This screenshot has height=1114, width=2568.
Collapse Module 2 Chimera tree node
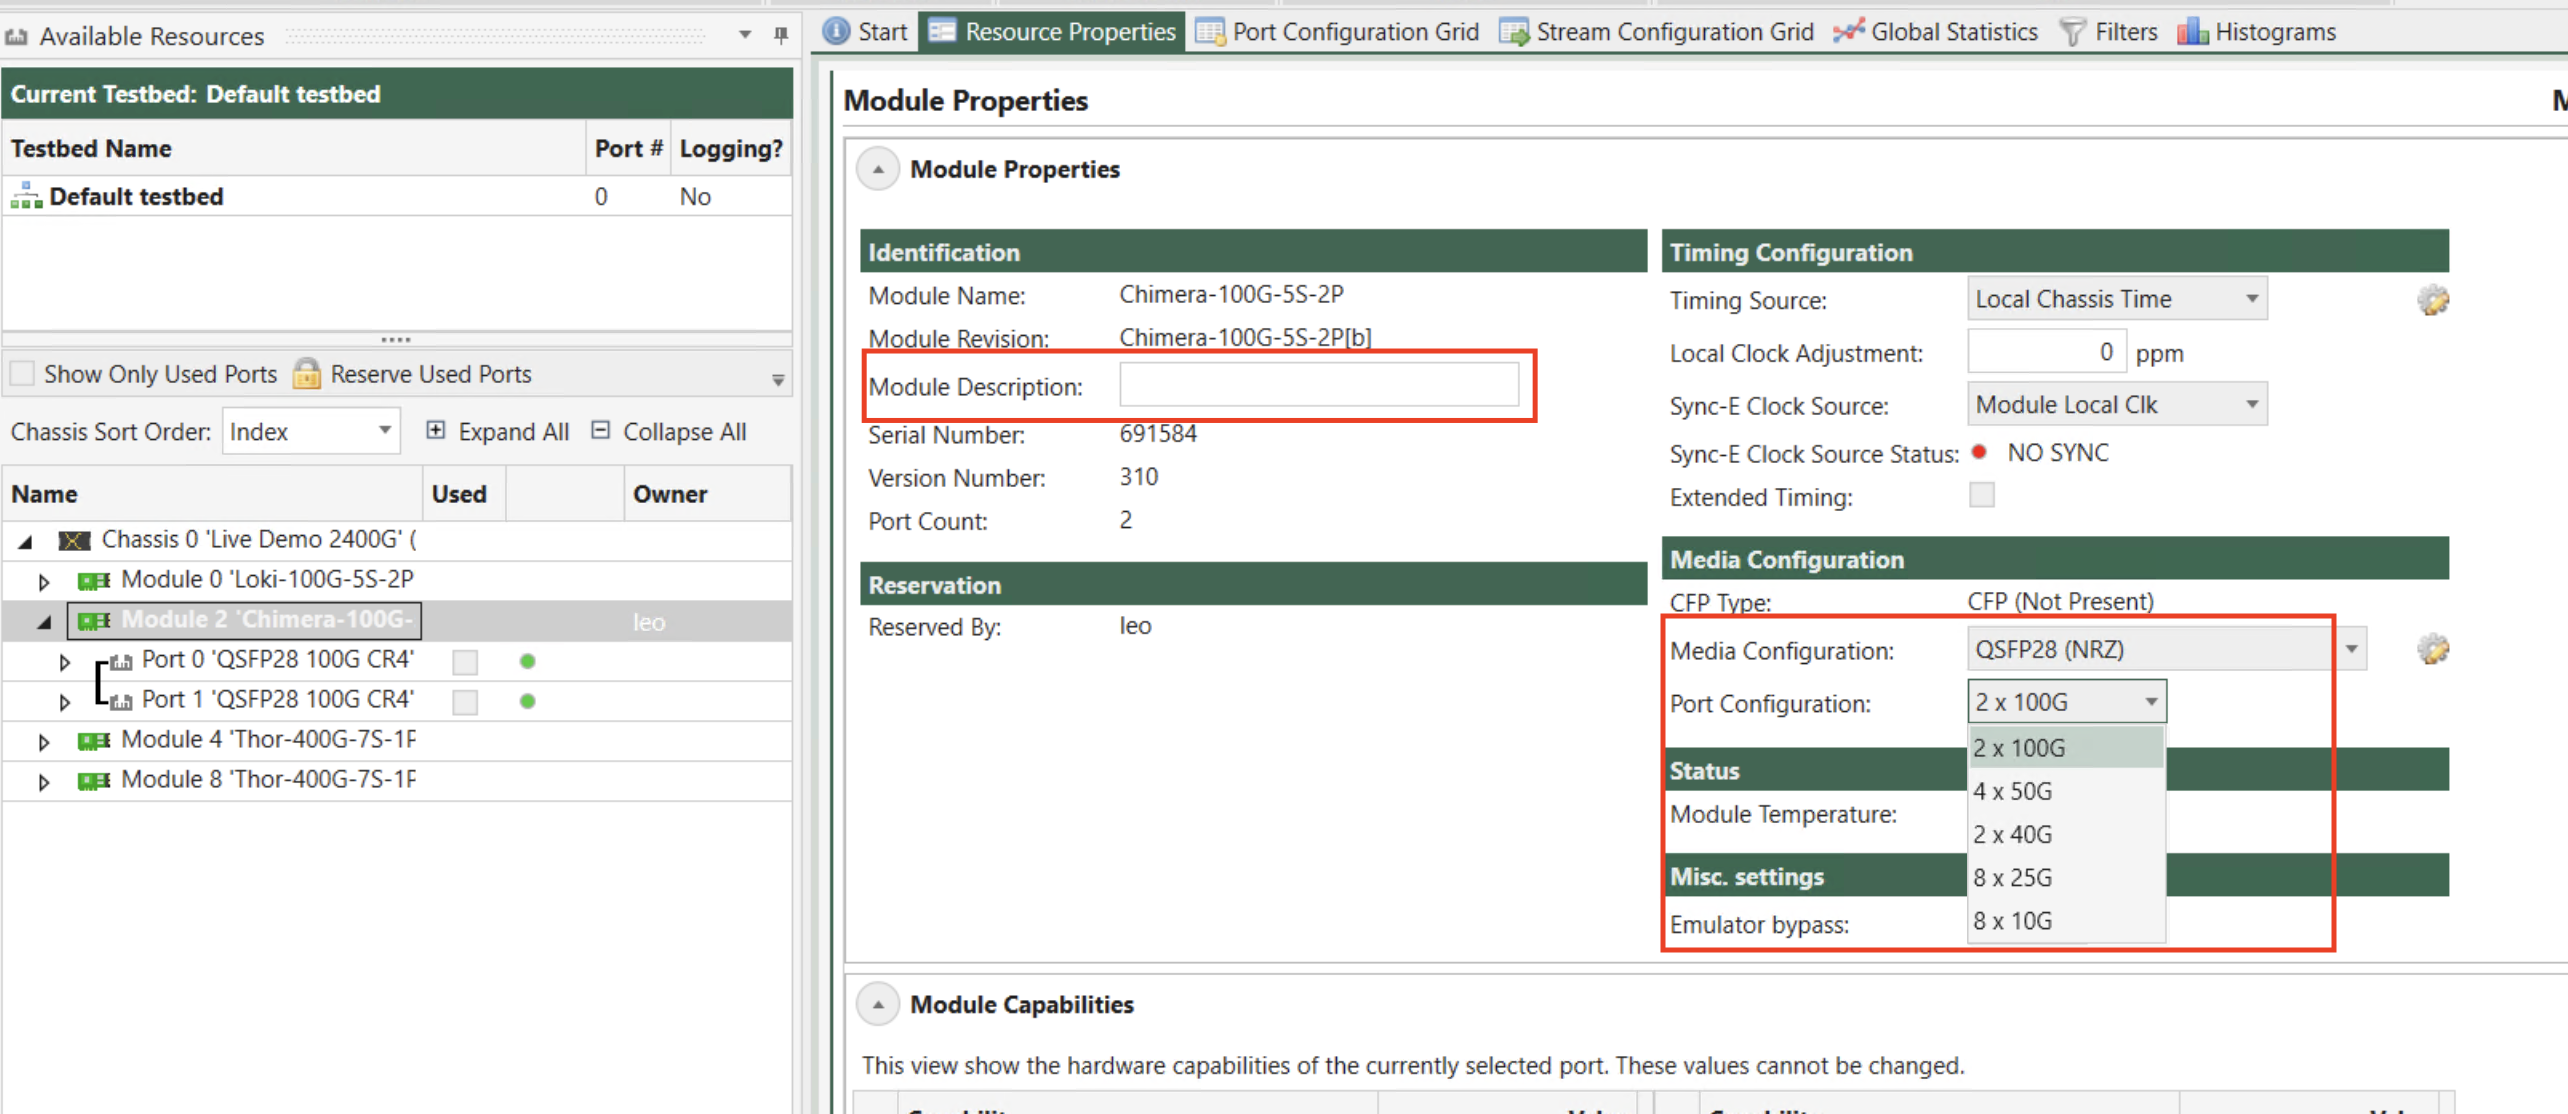click(x=44, y=622)
